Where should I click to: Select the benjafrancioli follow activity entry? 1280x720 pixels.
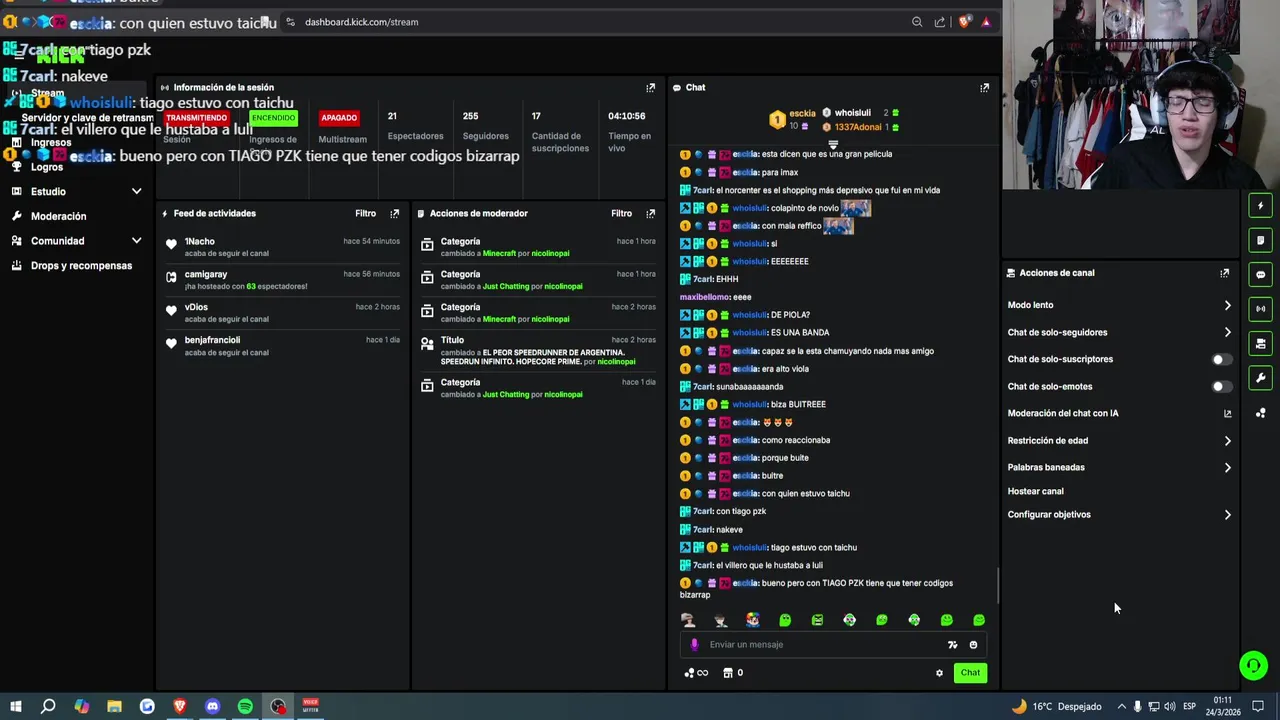pos(284,346)
